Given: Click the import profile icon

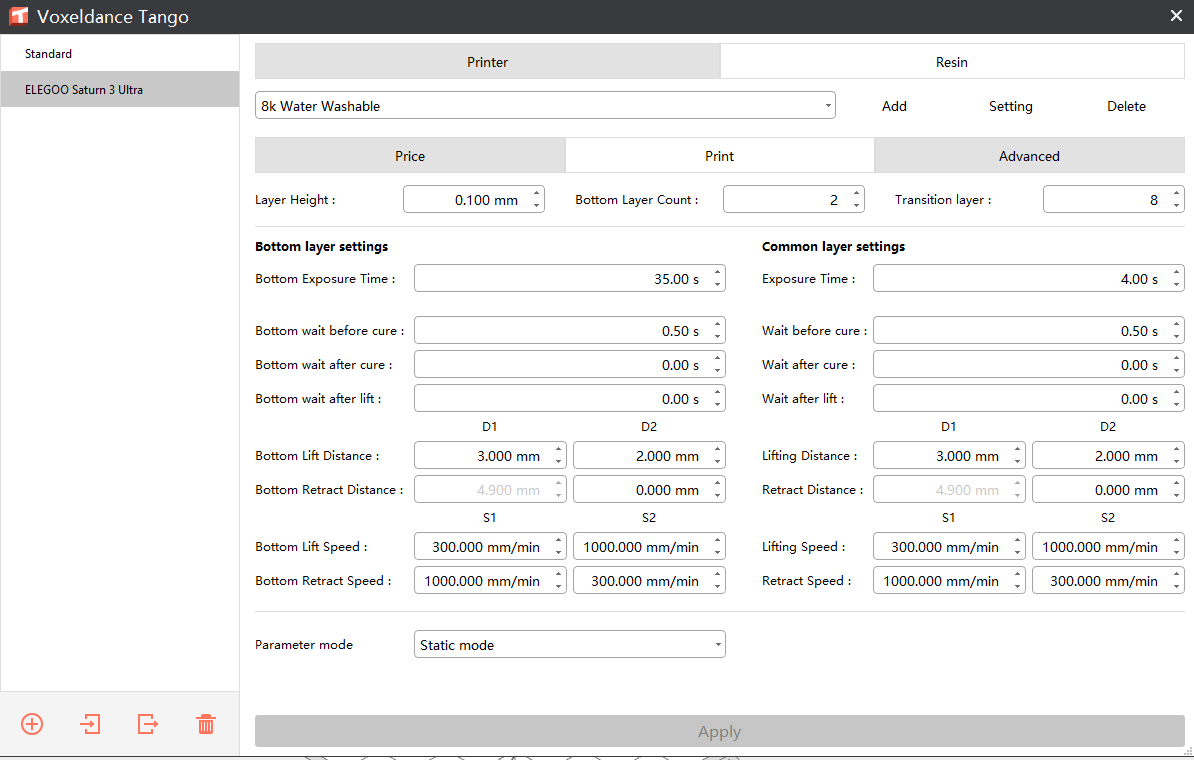Looking at the screenshot, I should pos(90,723).
